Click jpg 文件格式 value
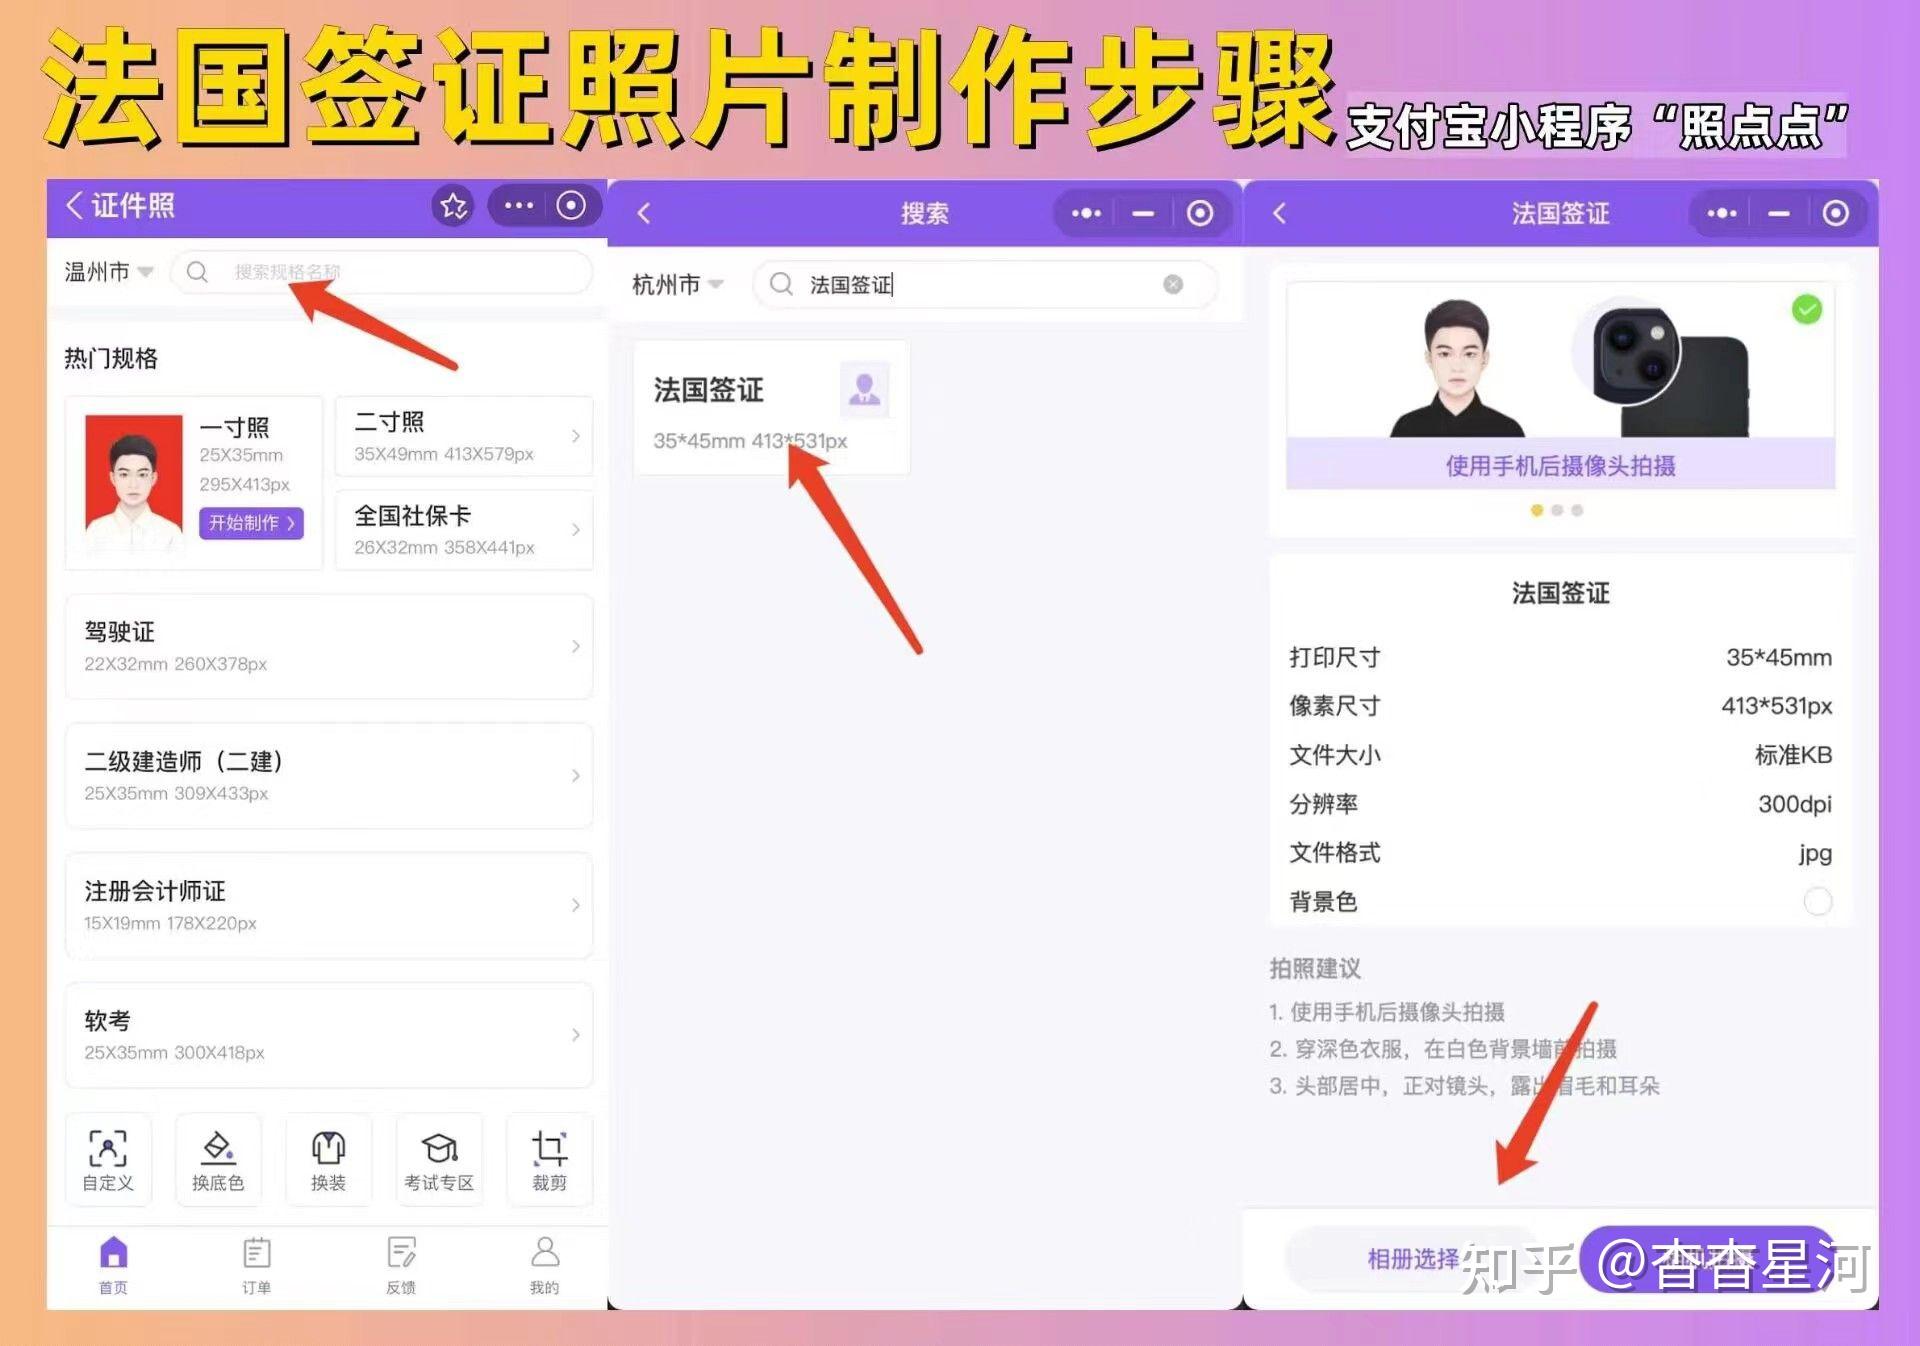Viewport: 1920px width, 1346px height. pos(1815,853)
